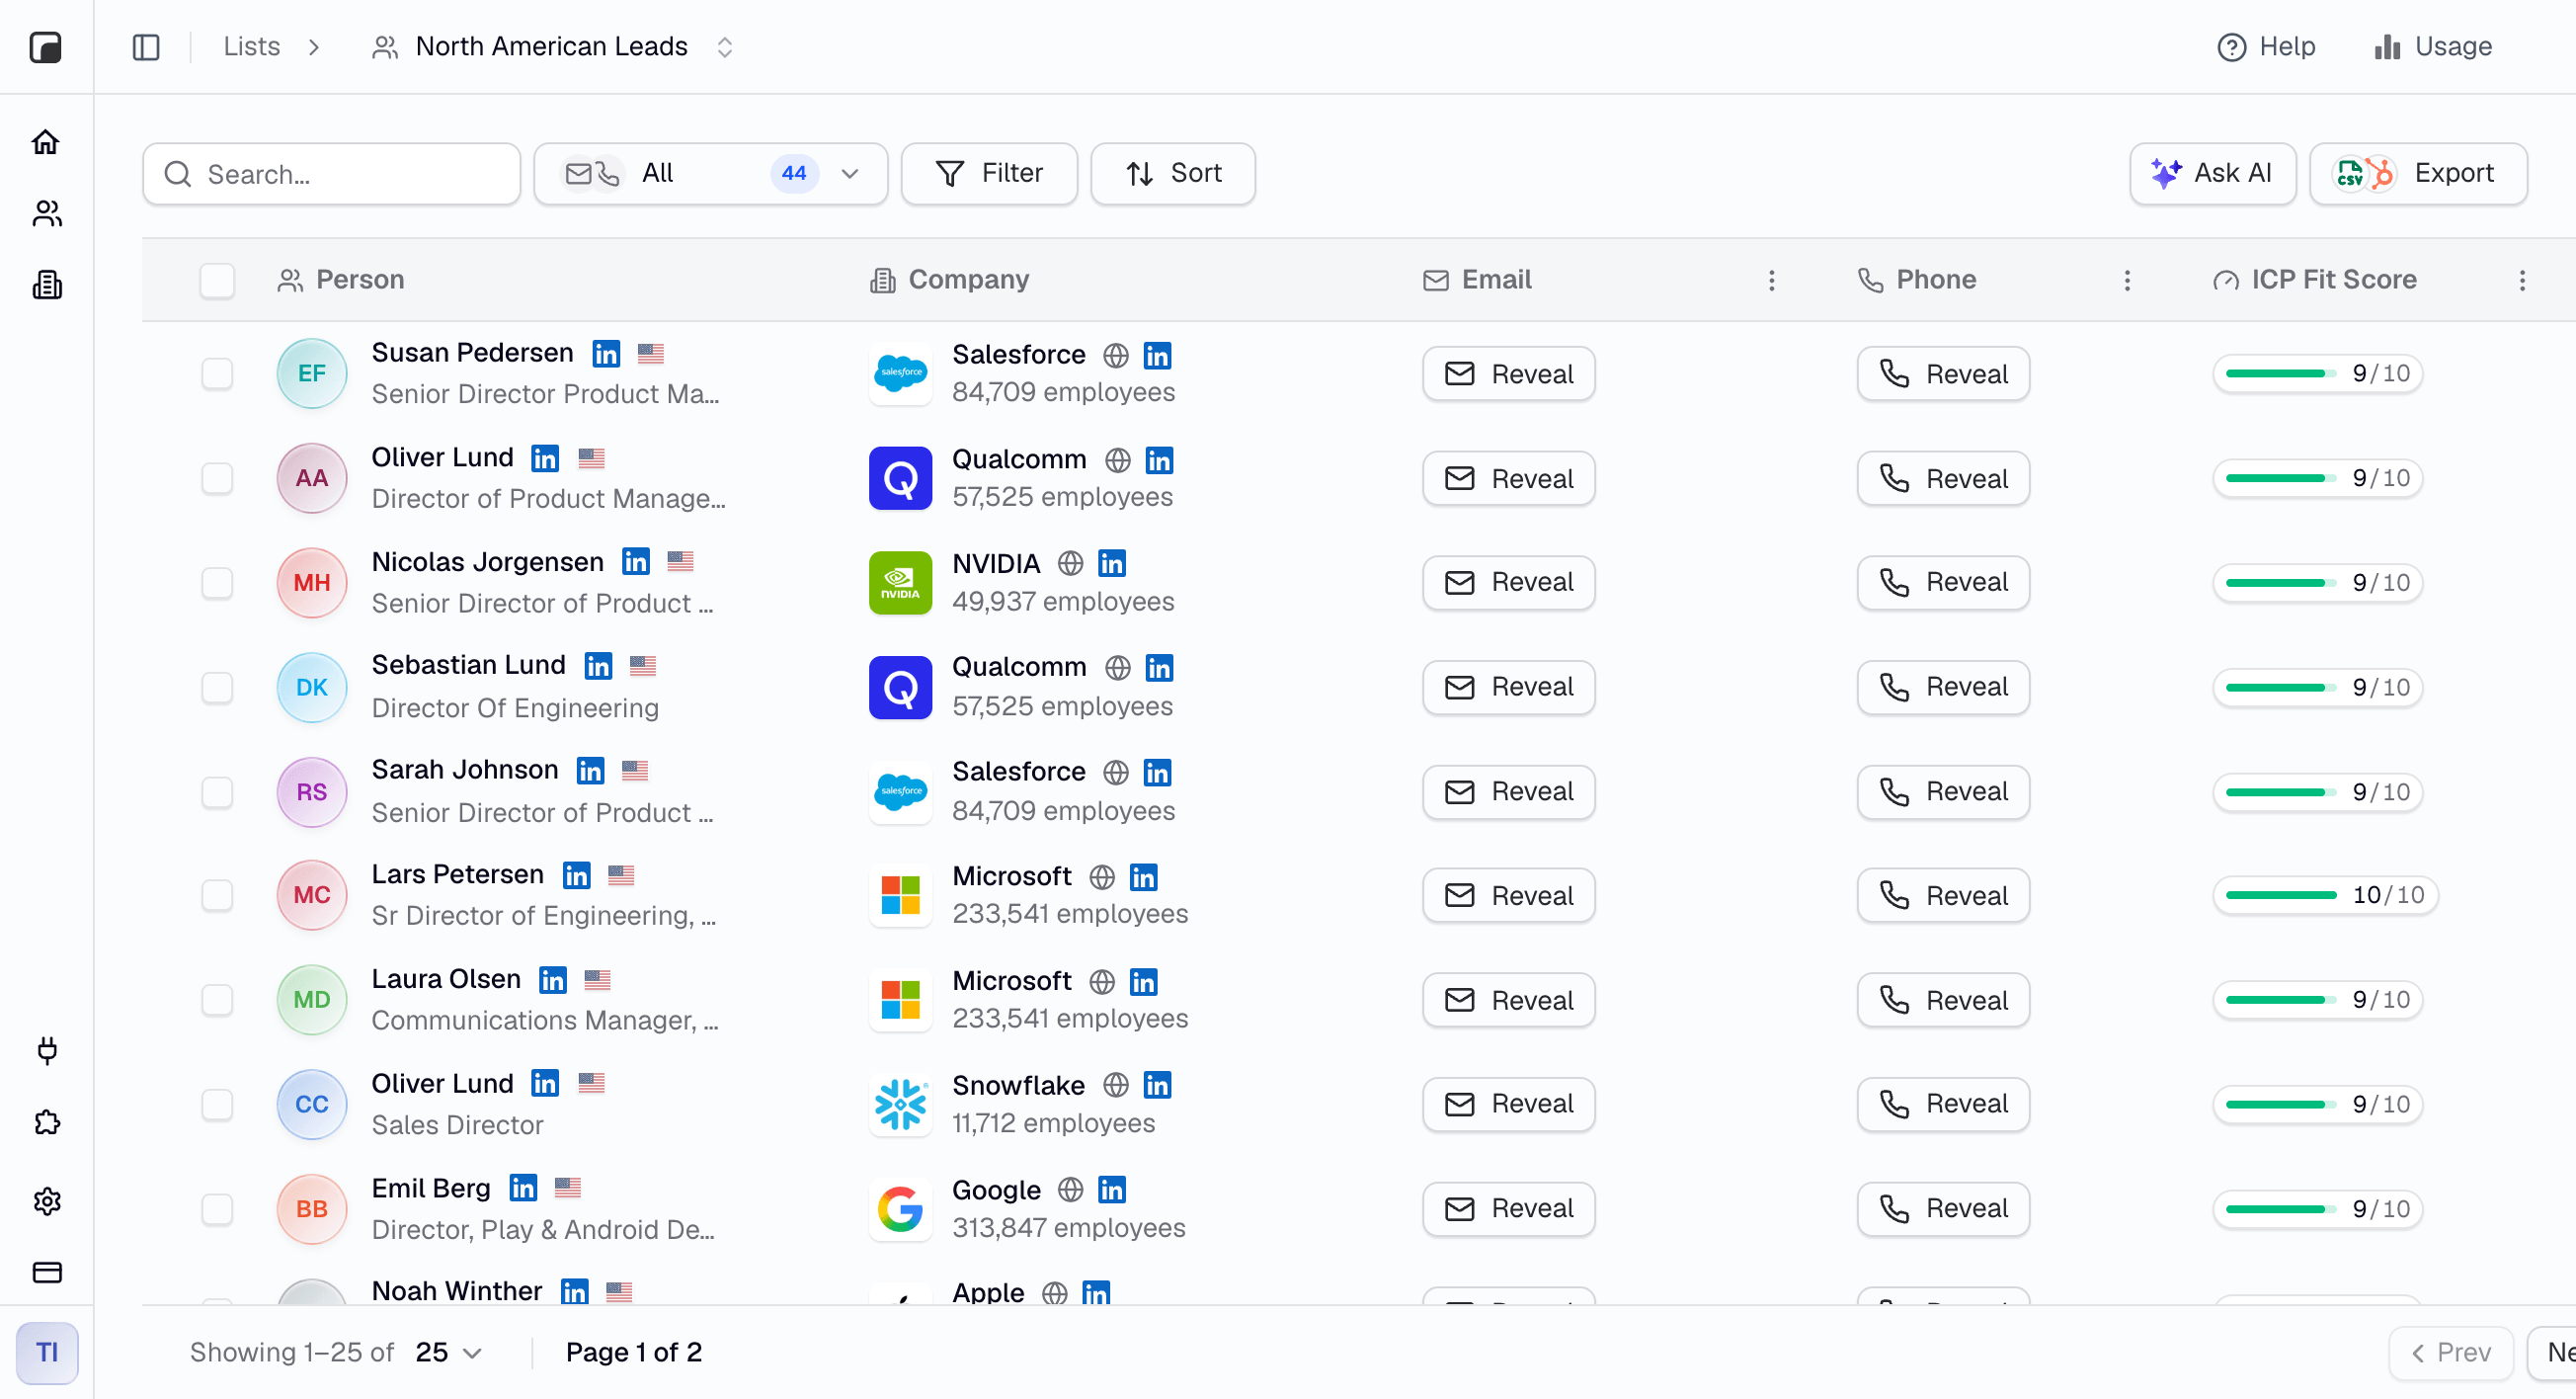The width and height of the screenshot is (2576, 1399).
Task: Open Noah Winther's profile name
Action: (457, 1290)
